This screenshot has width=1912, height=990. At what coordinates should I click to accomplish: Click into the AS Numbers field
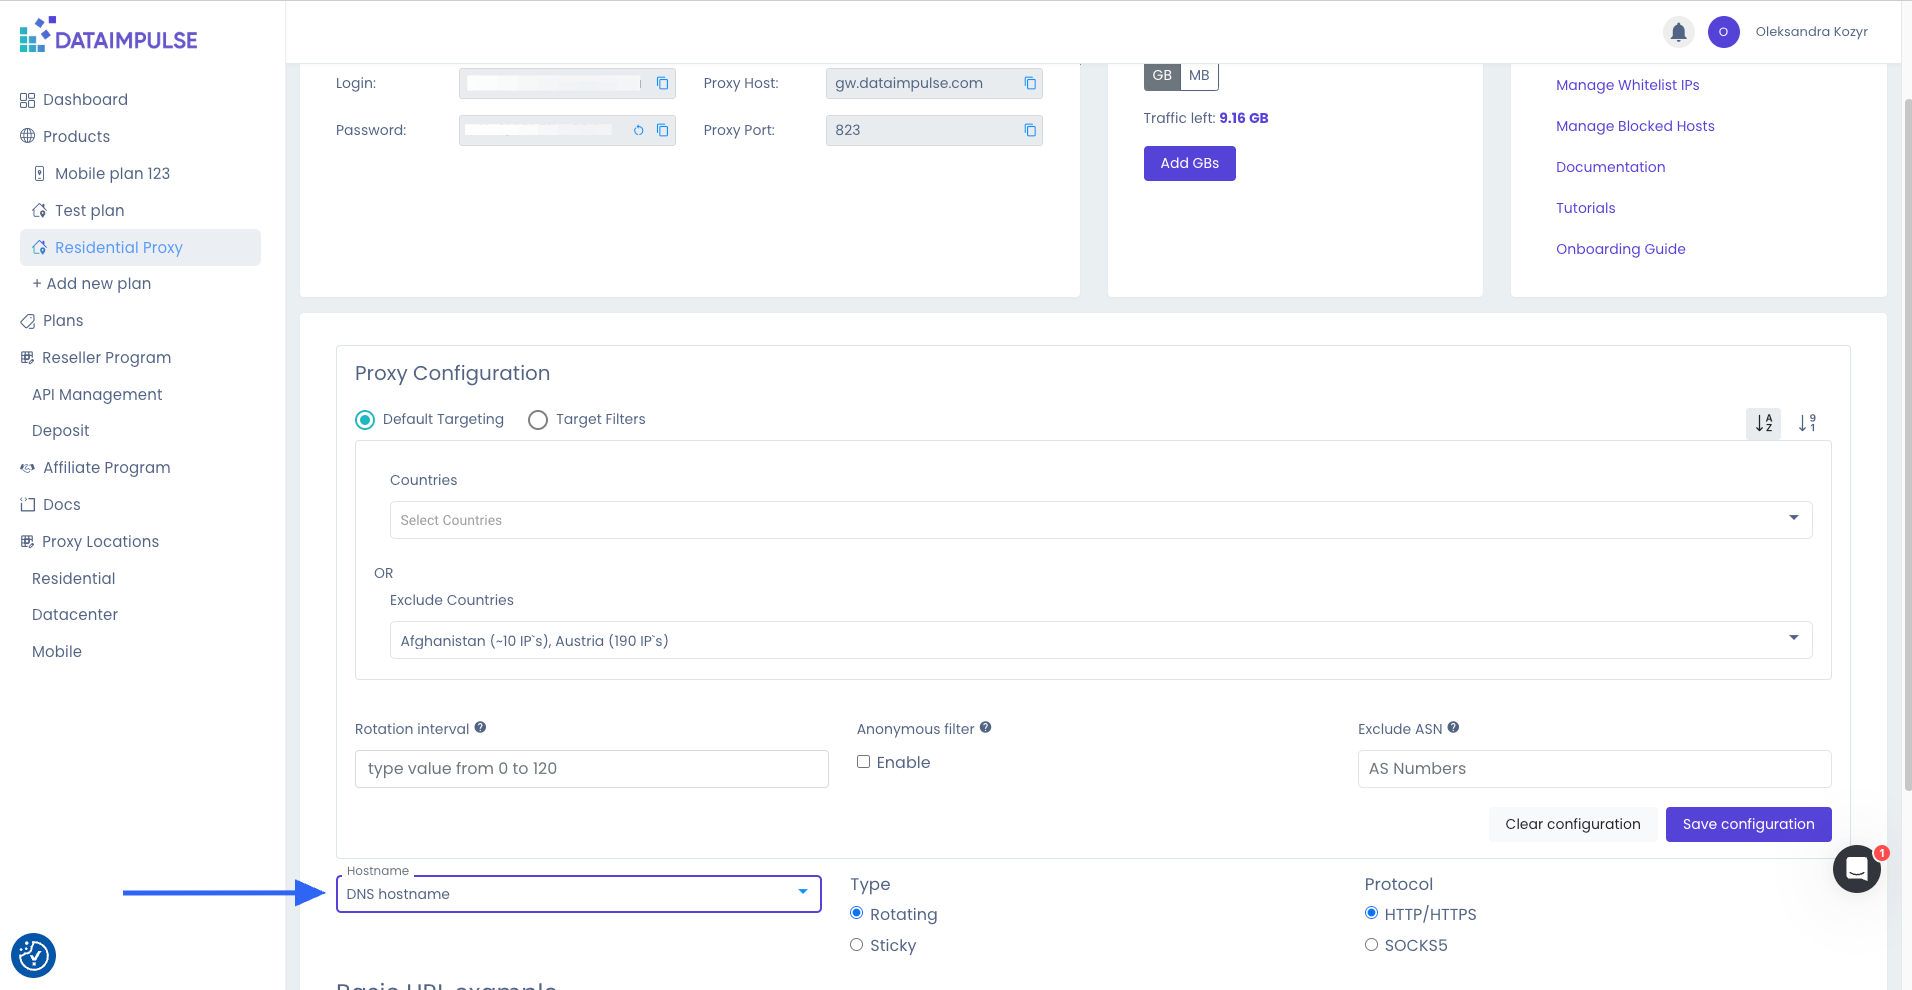click(x=1594, y=769)
